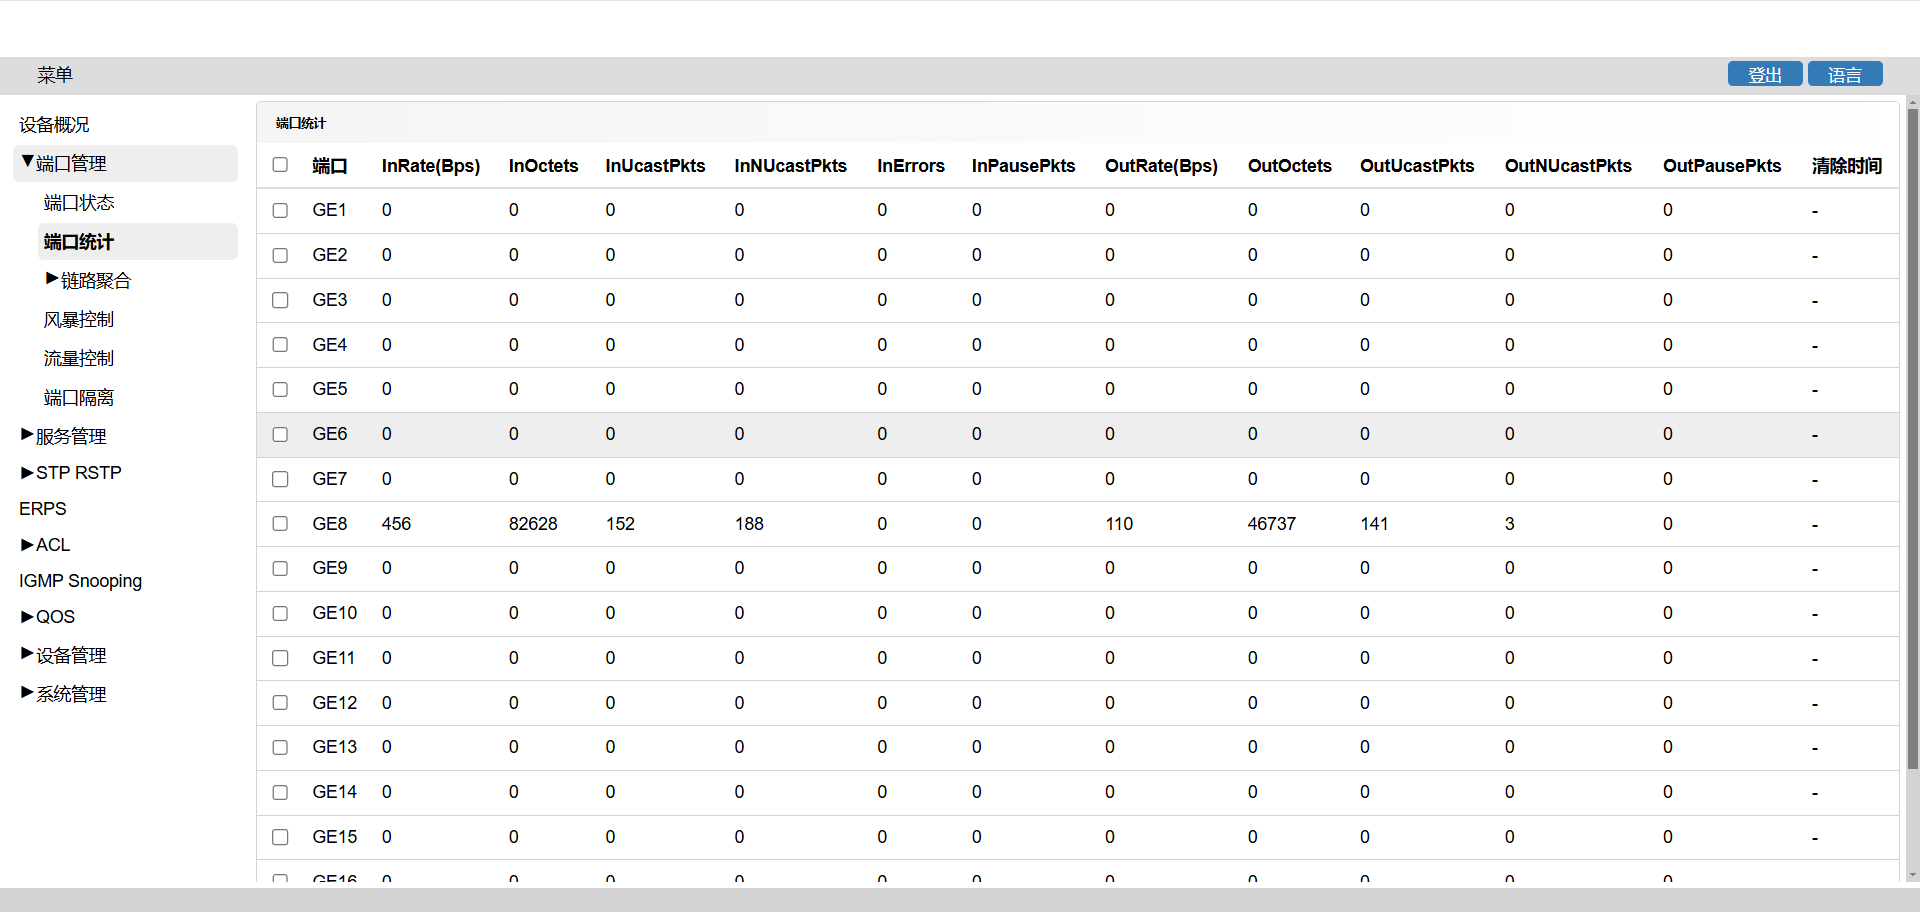Check the GE1 port row checkbox
This screenshot has width=1920, height=912.
[x=280, y=211]
